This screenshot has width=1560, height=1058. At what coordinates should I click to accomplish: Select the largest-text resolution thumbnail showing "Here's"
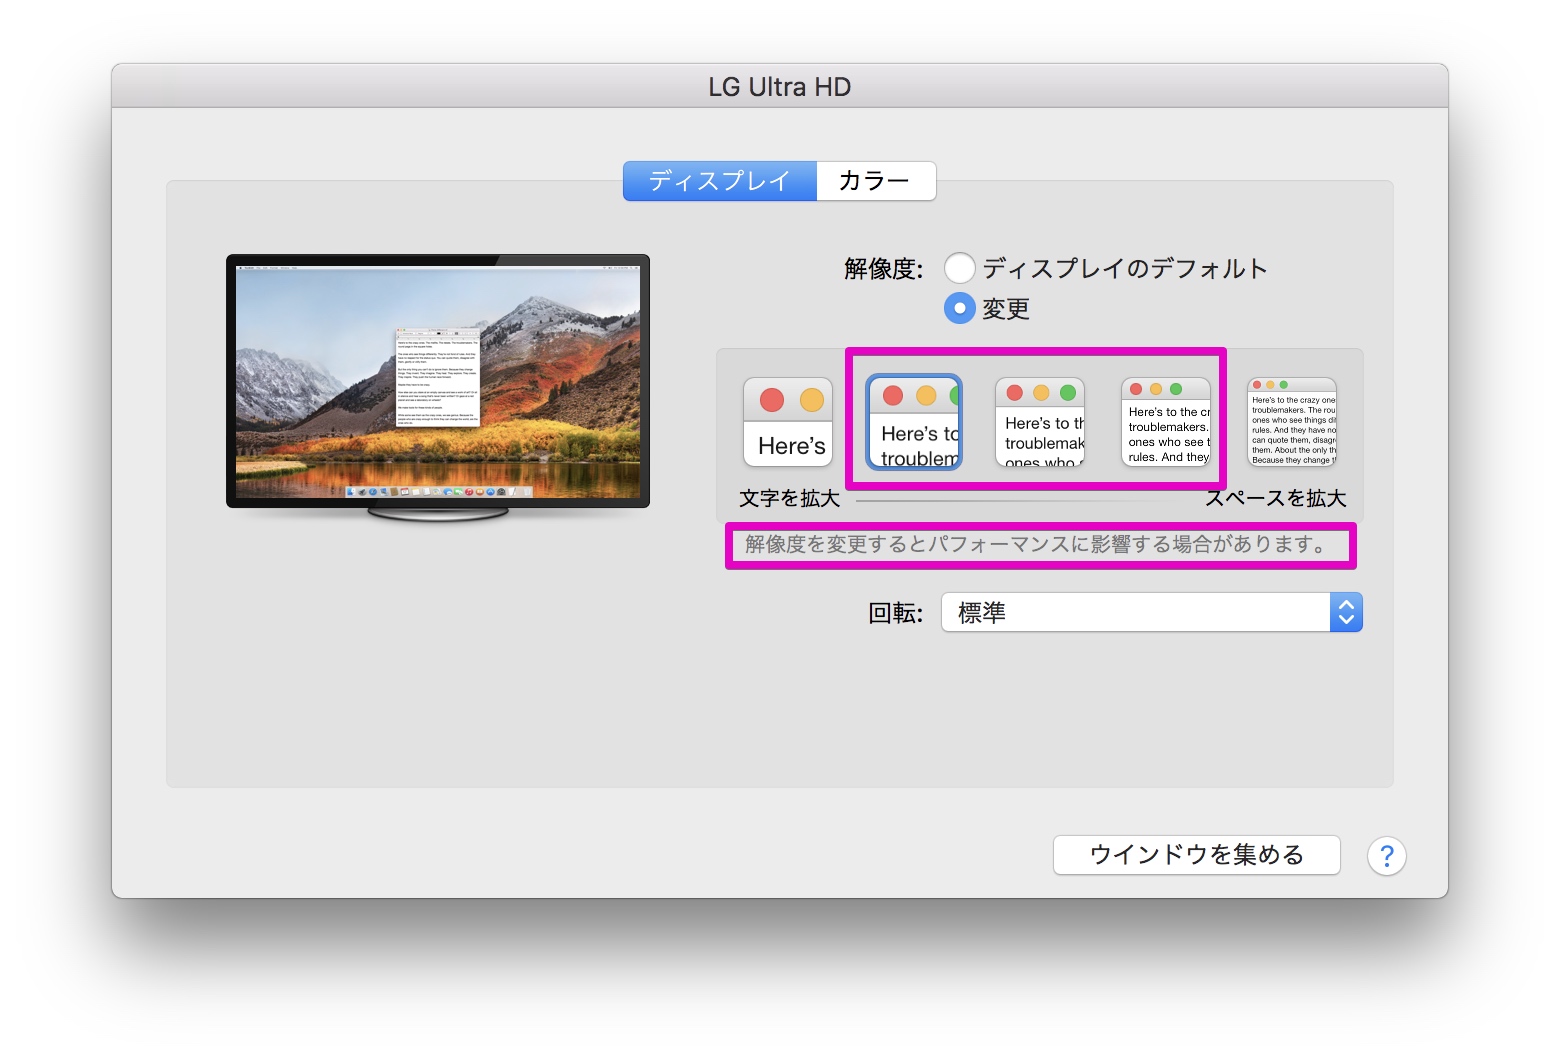click(788, 422)
